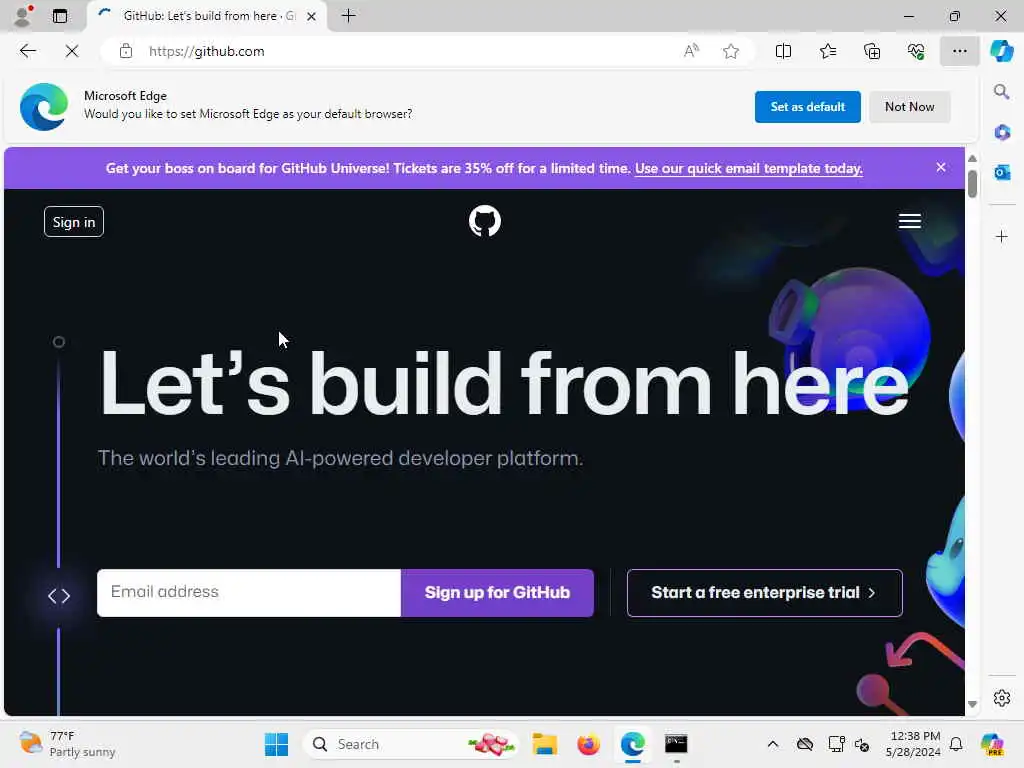This screenshot has height=768, width=1024.
Task: Open Microsoft 365 sidebar icon
Action: 1002,132
